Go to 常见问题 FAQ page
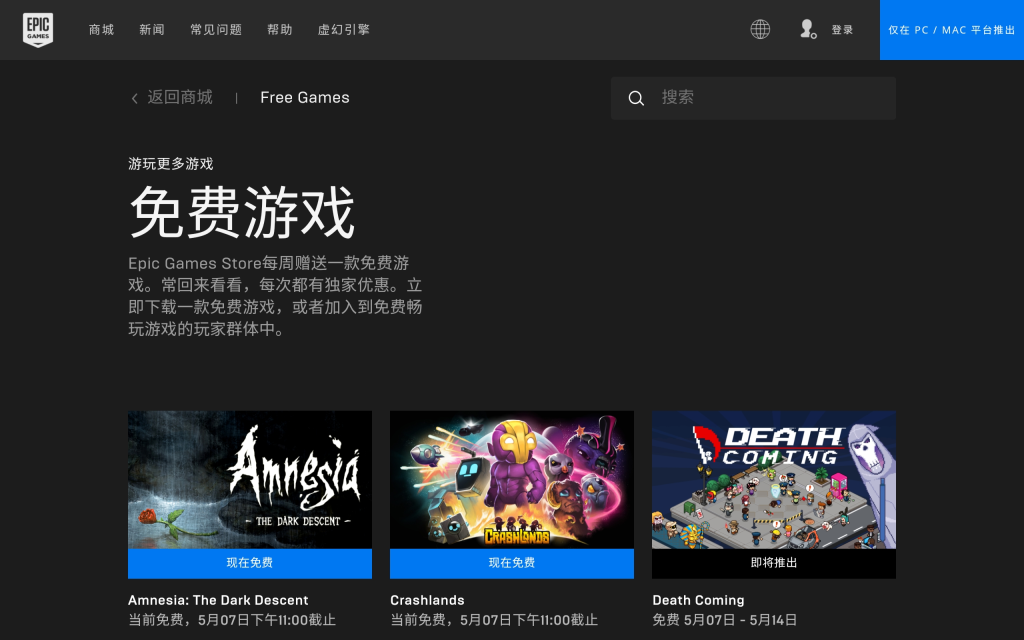Viewport: 1024px width, 640px height. click(216, 29)
